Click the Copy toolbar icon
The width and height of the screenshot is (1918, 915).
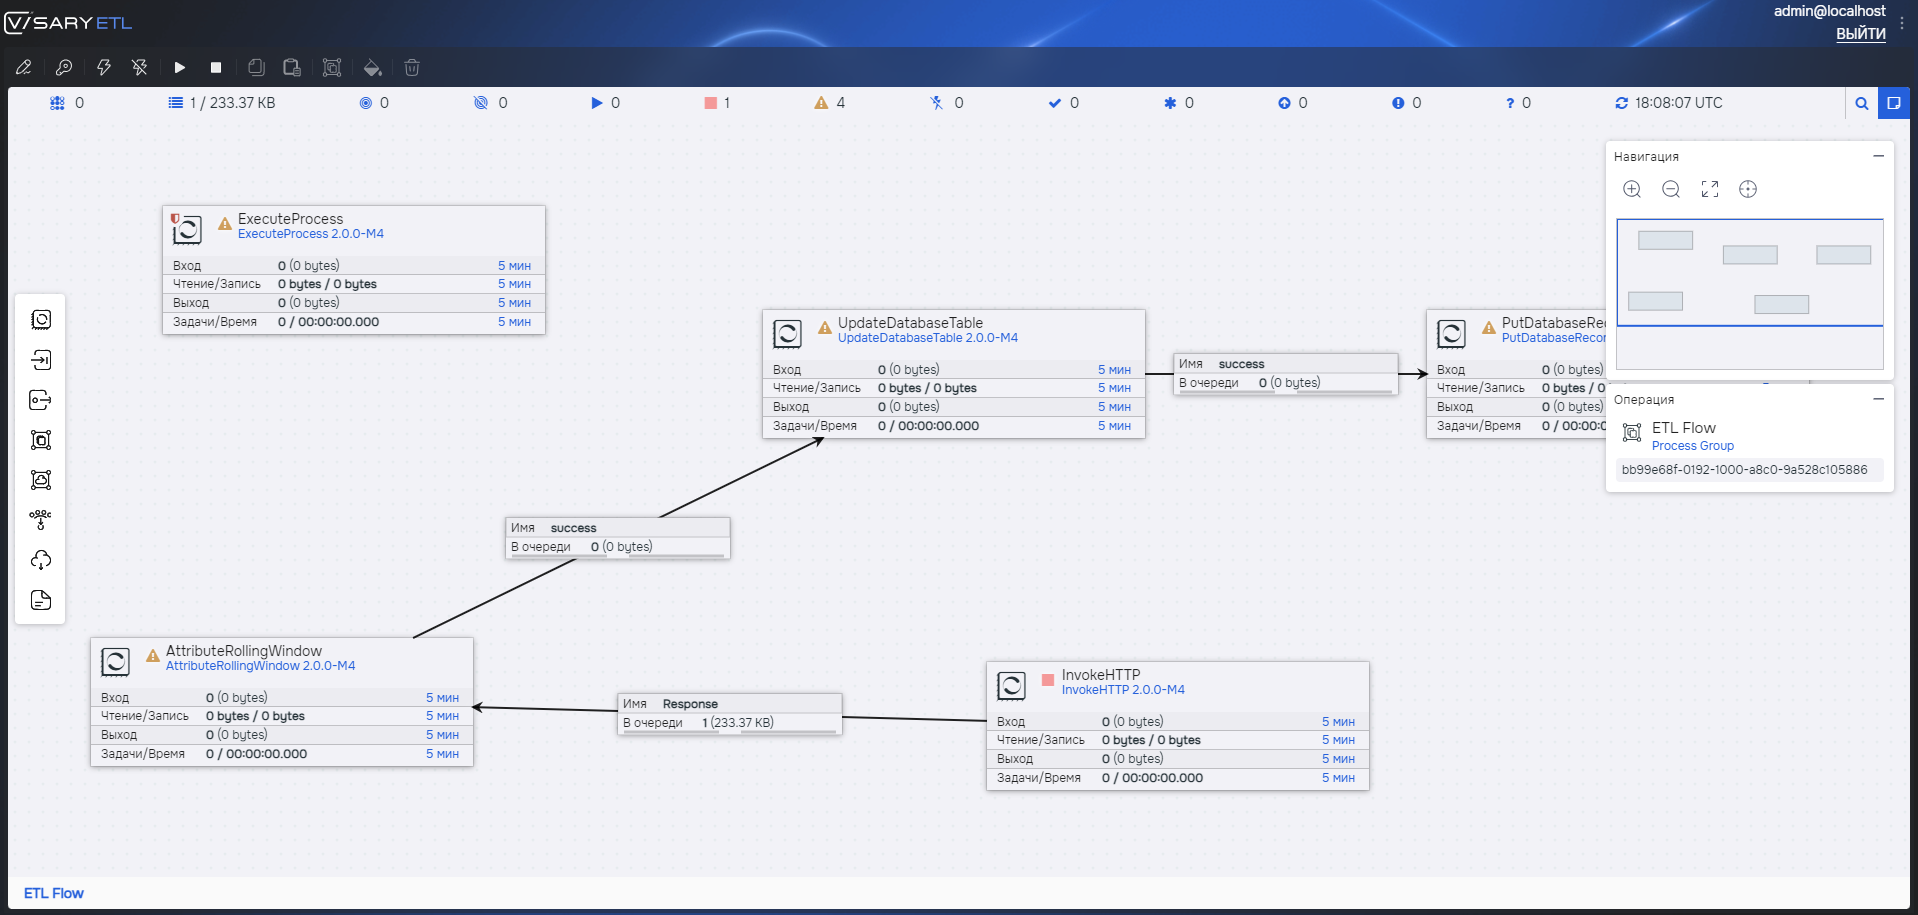point(256,67)
